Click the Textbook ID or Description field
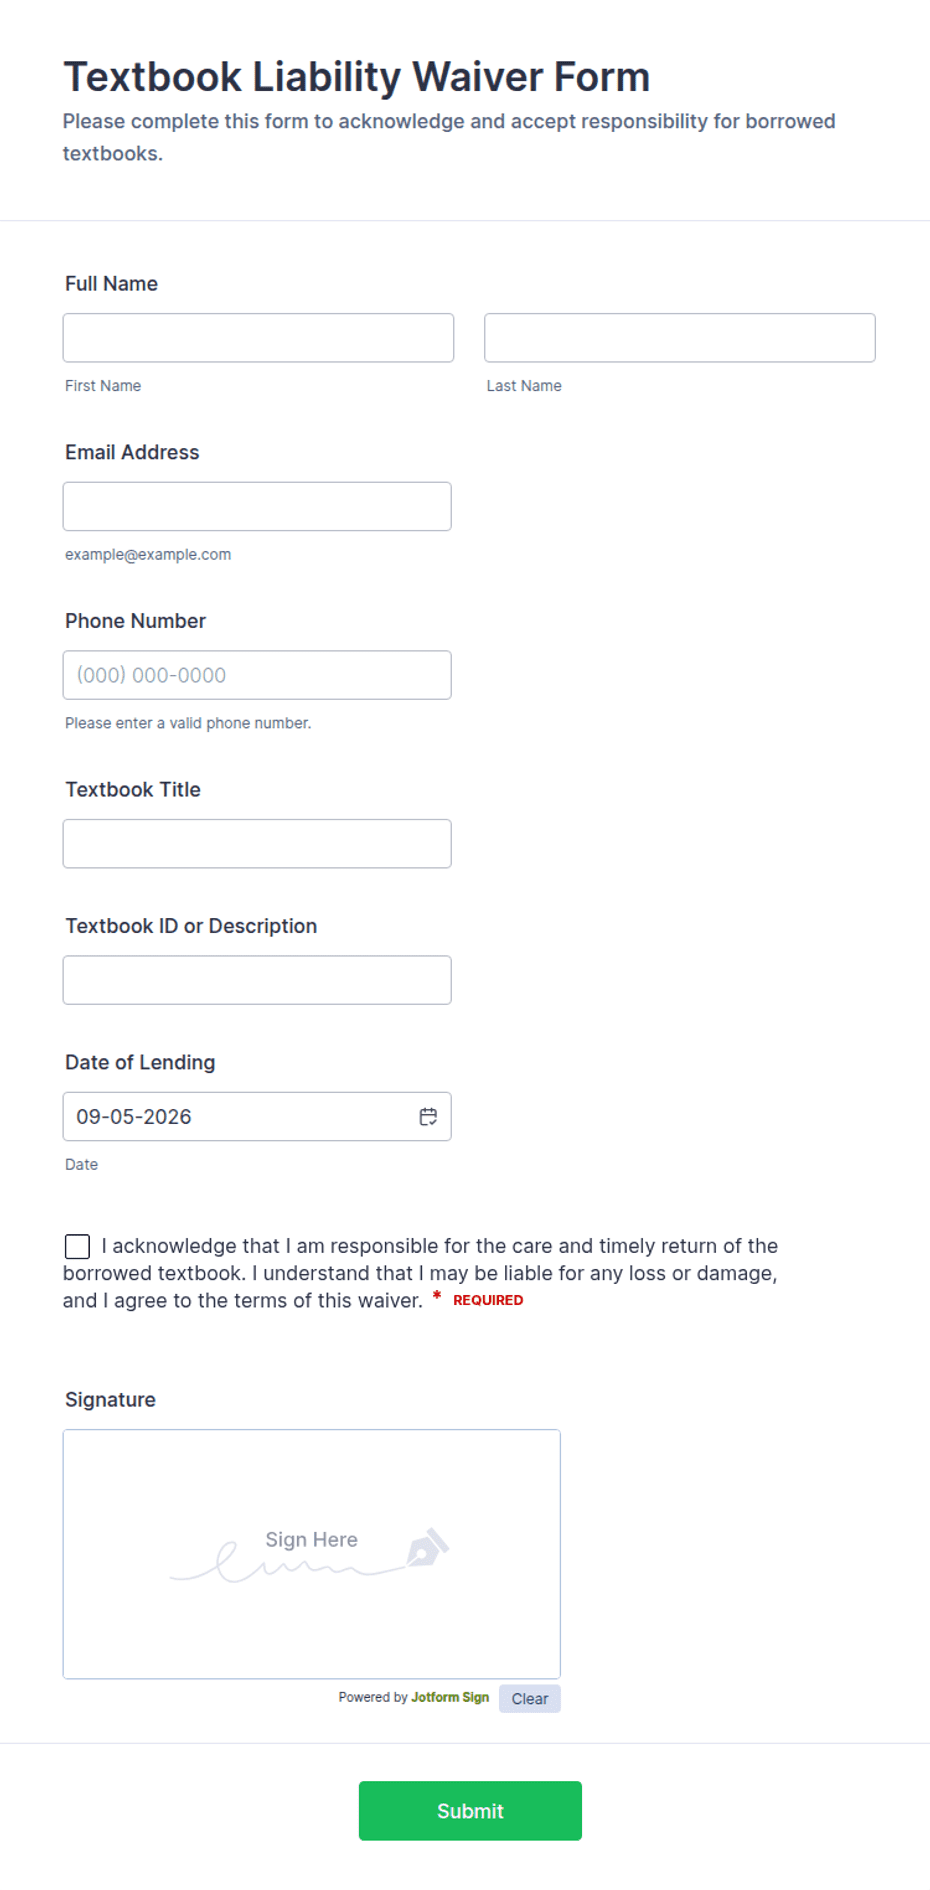The width and height of the screenshot is (930, 1890). (x=257, y=980)
